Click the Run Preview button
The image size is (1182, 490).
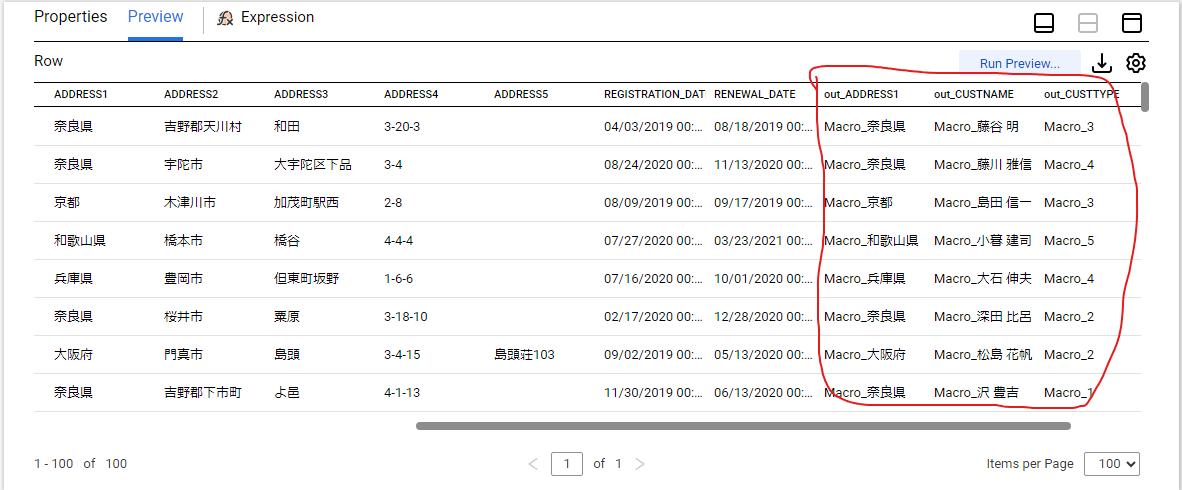(x=1020, y=63)
